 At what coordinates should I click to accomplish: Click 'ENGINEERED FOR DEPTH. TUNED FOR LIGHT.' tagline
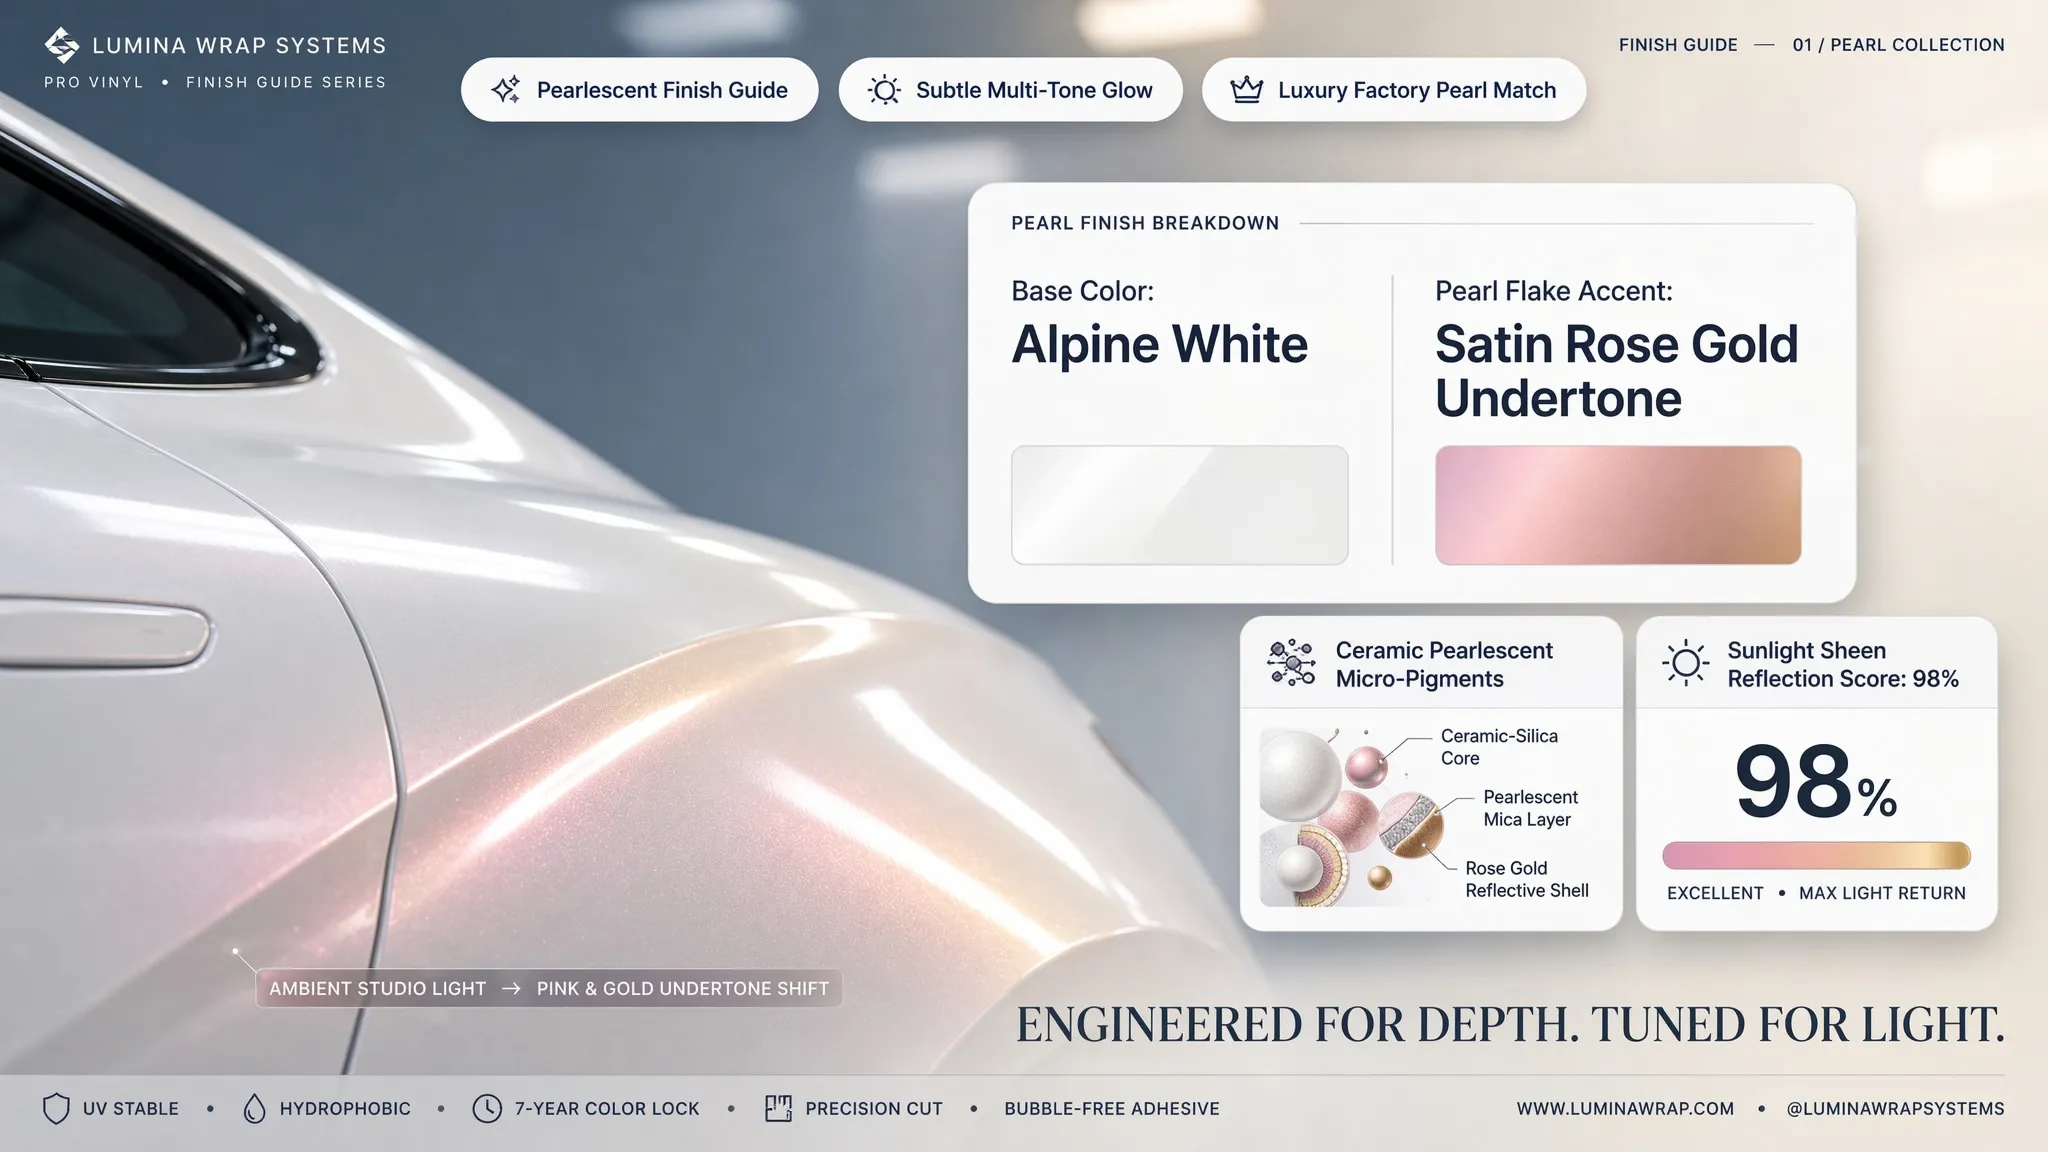coord(1510,1024)
